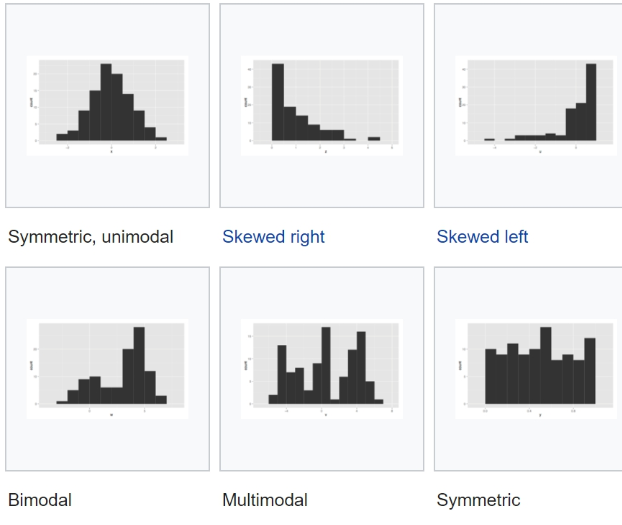
Task: Open the multimodal histogram thumbnail
Action: [321, 368]
